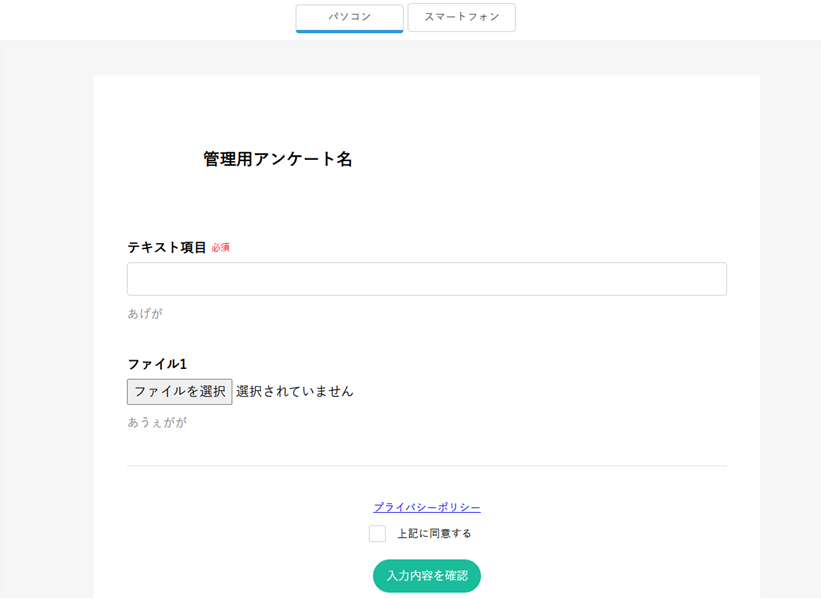Switch to the スマートフォン preview tab
This screenshot has width=821, height=599.
pos(461,17)
